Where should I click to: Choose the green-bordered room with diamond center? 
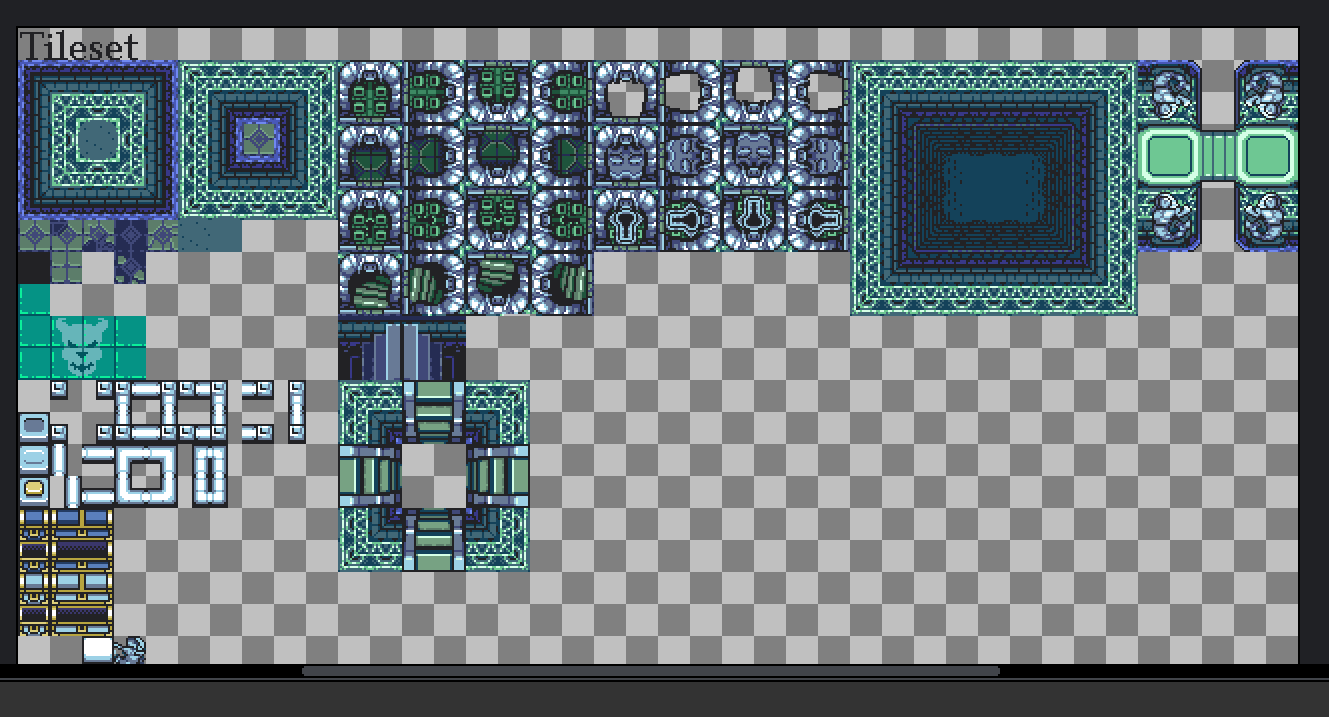point(258,140)
